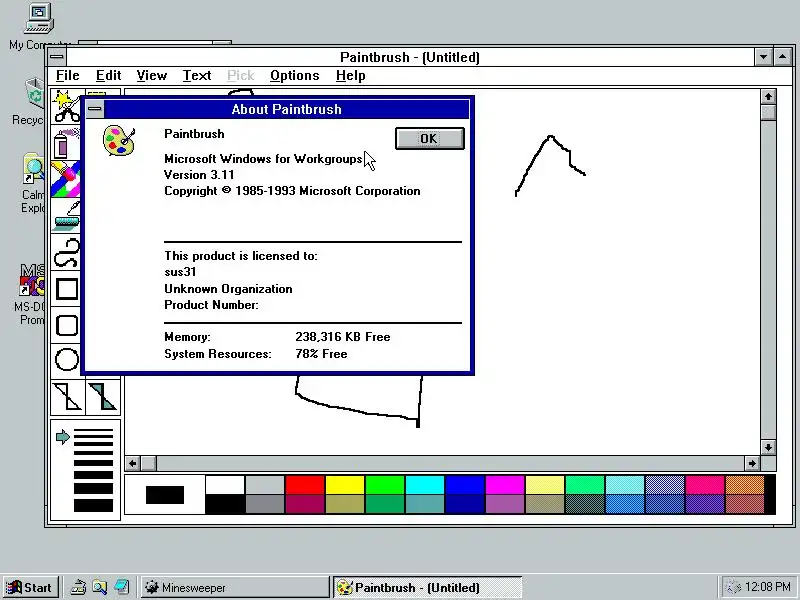Pick the dark maroon swatch under red

click(x=305, y=504)
